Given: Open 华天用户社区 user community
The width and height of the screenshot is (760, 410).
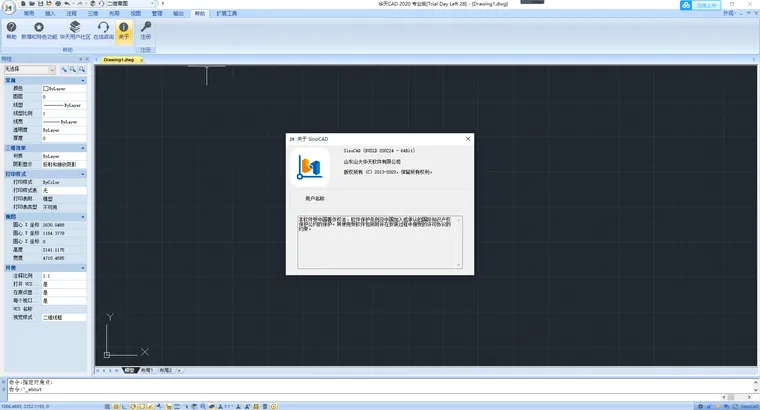Looking at the screenshot, I should coord(75,31).
